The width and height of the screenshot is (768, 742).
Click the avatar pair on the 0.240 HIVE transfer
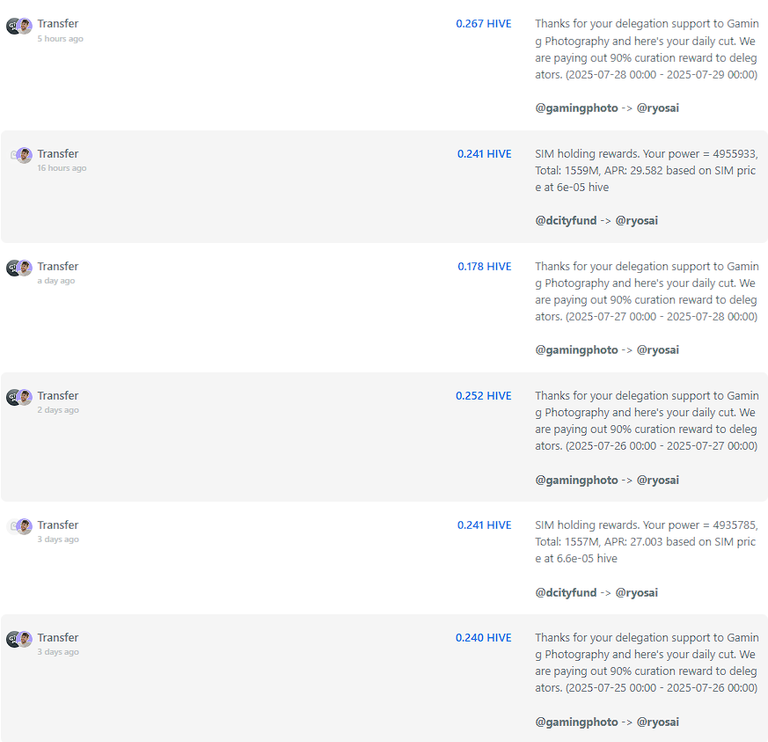[19, 639]
